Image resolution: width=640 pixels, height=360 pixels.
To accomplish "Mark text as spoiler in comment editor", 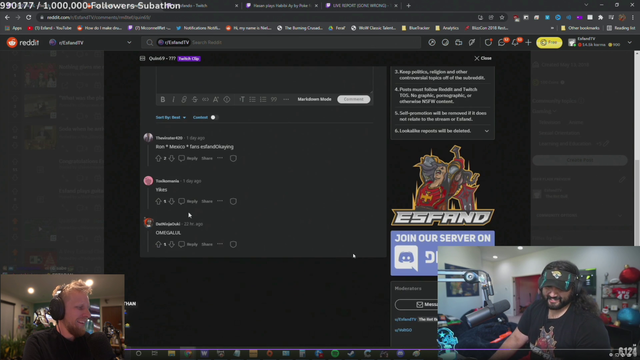I will 227,99.
